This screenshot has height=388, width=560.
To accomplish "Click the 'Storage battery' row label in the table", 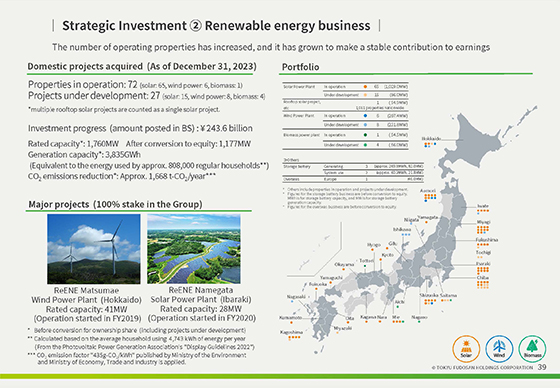I will point(297,166).
